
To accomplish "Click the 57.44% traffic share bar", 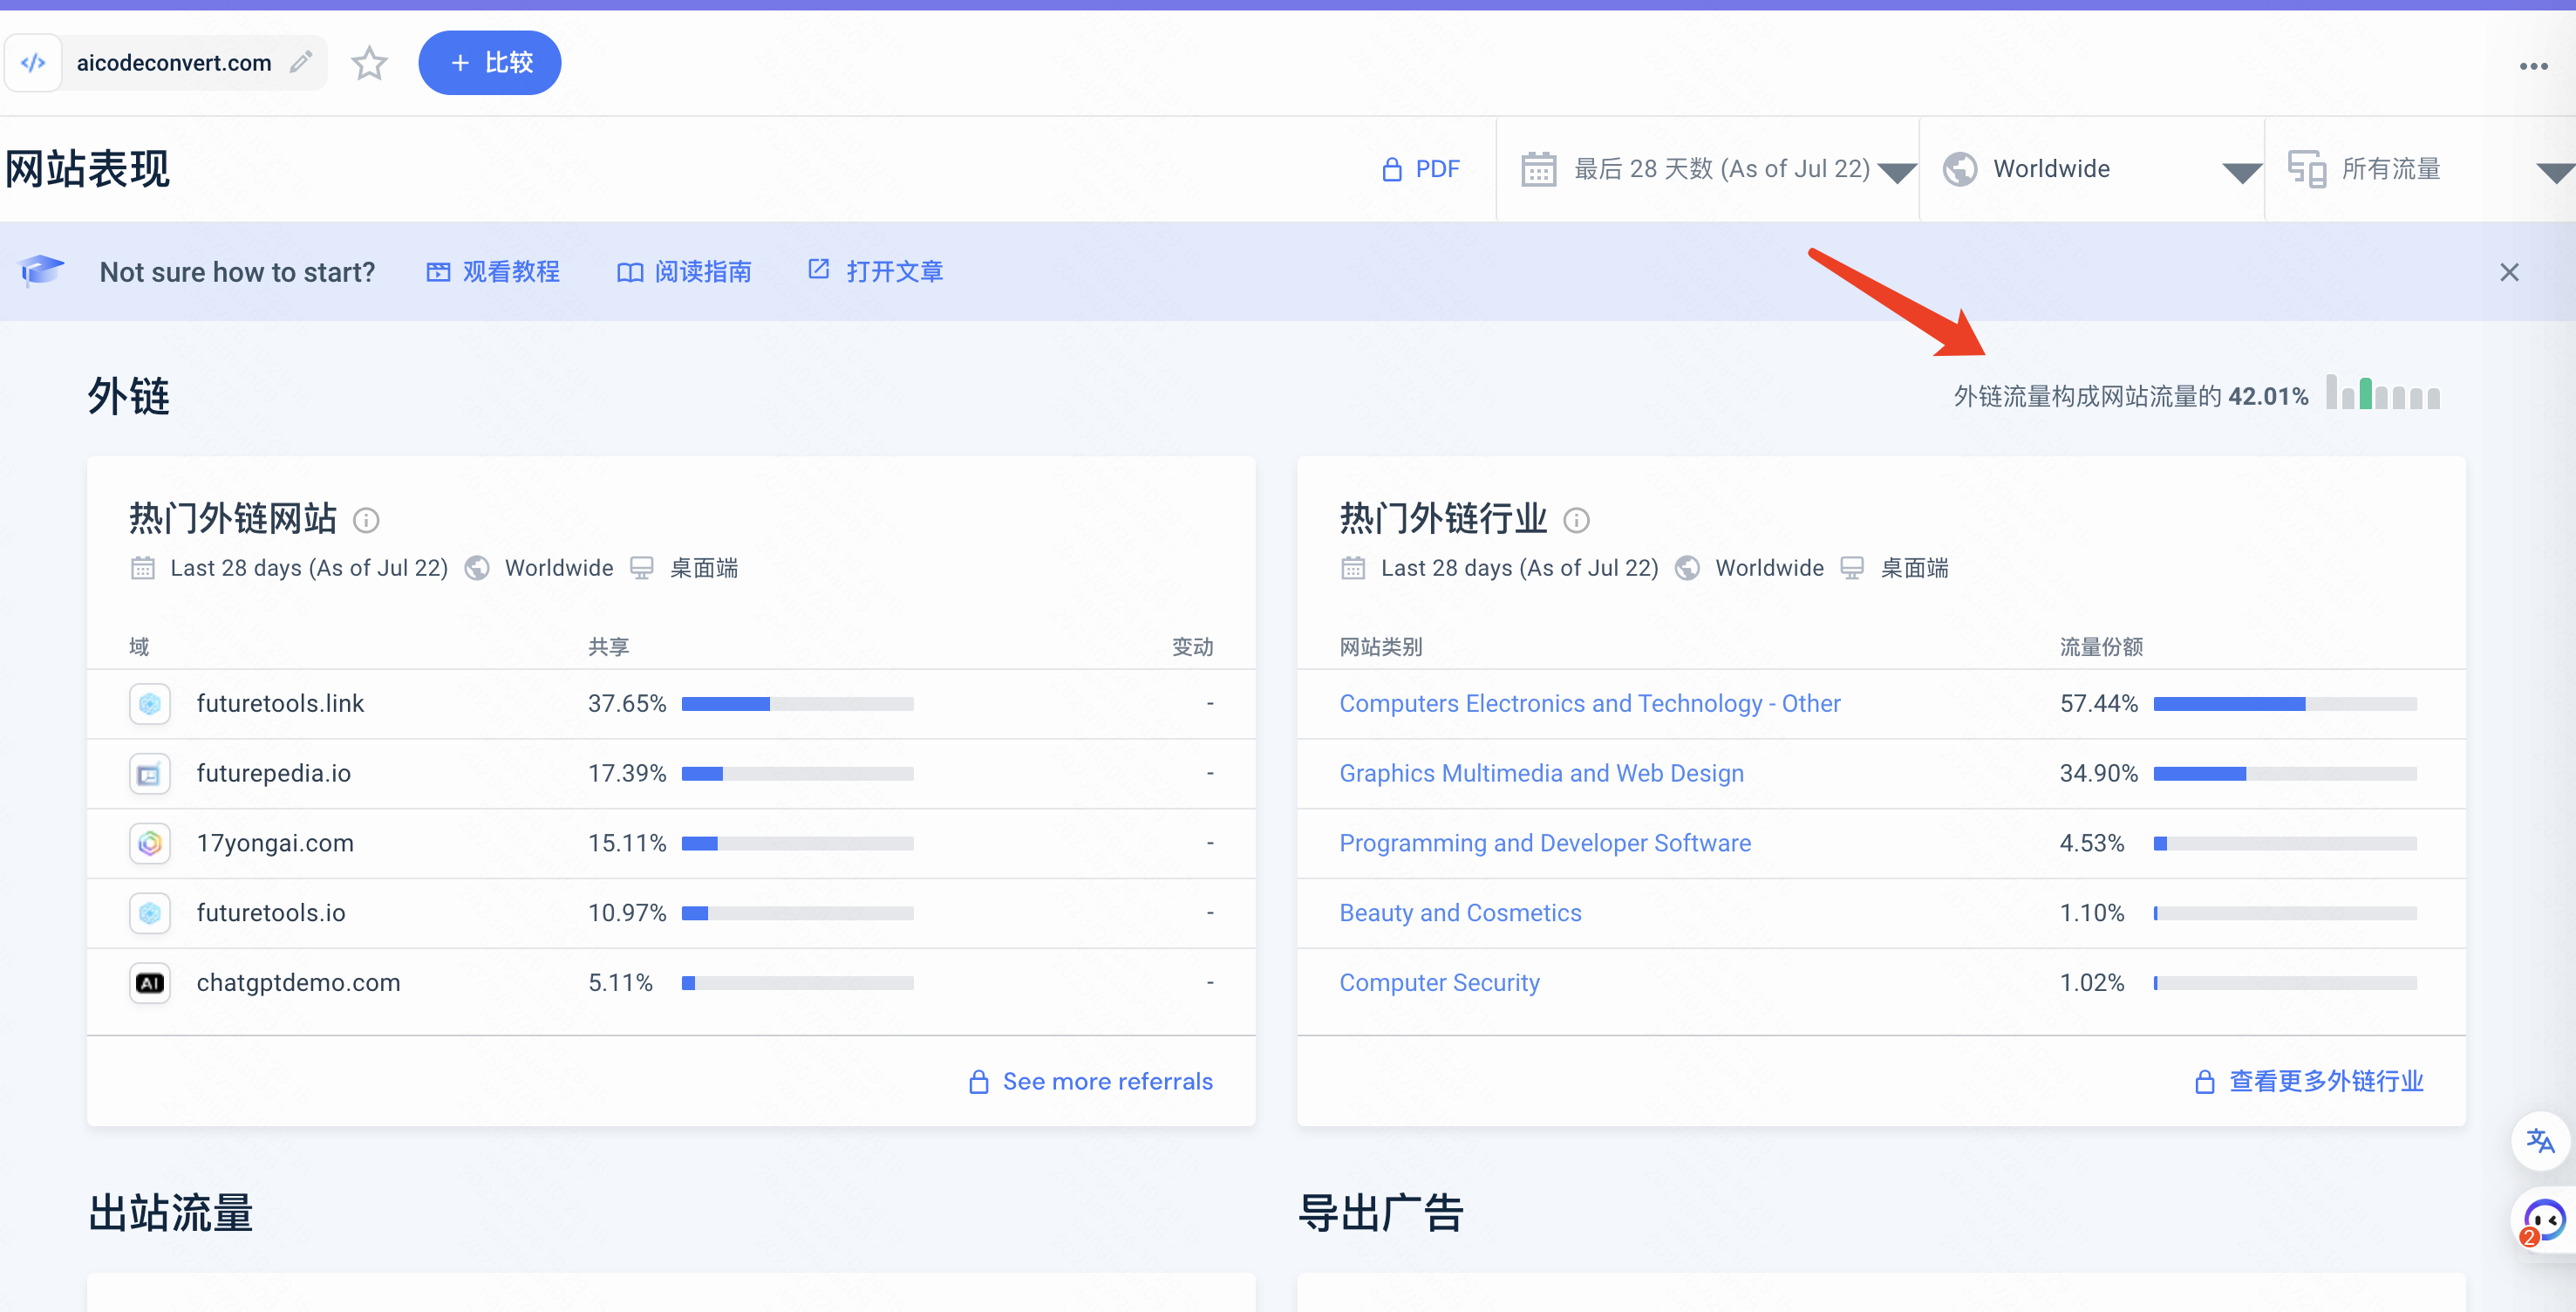I will (x=2285, y=704).
